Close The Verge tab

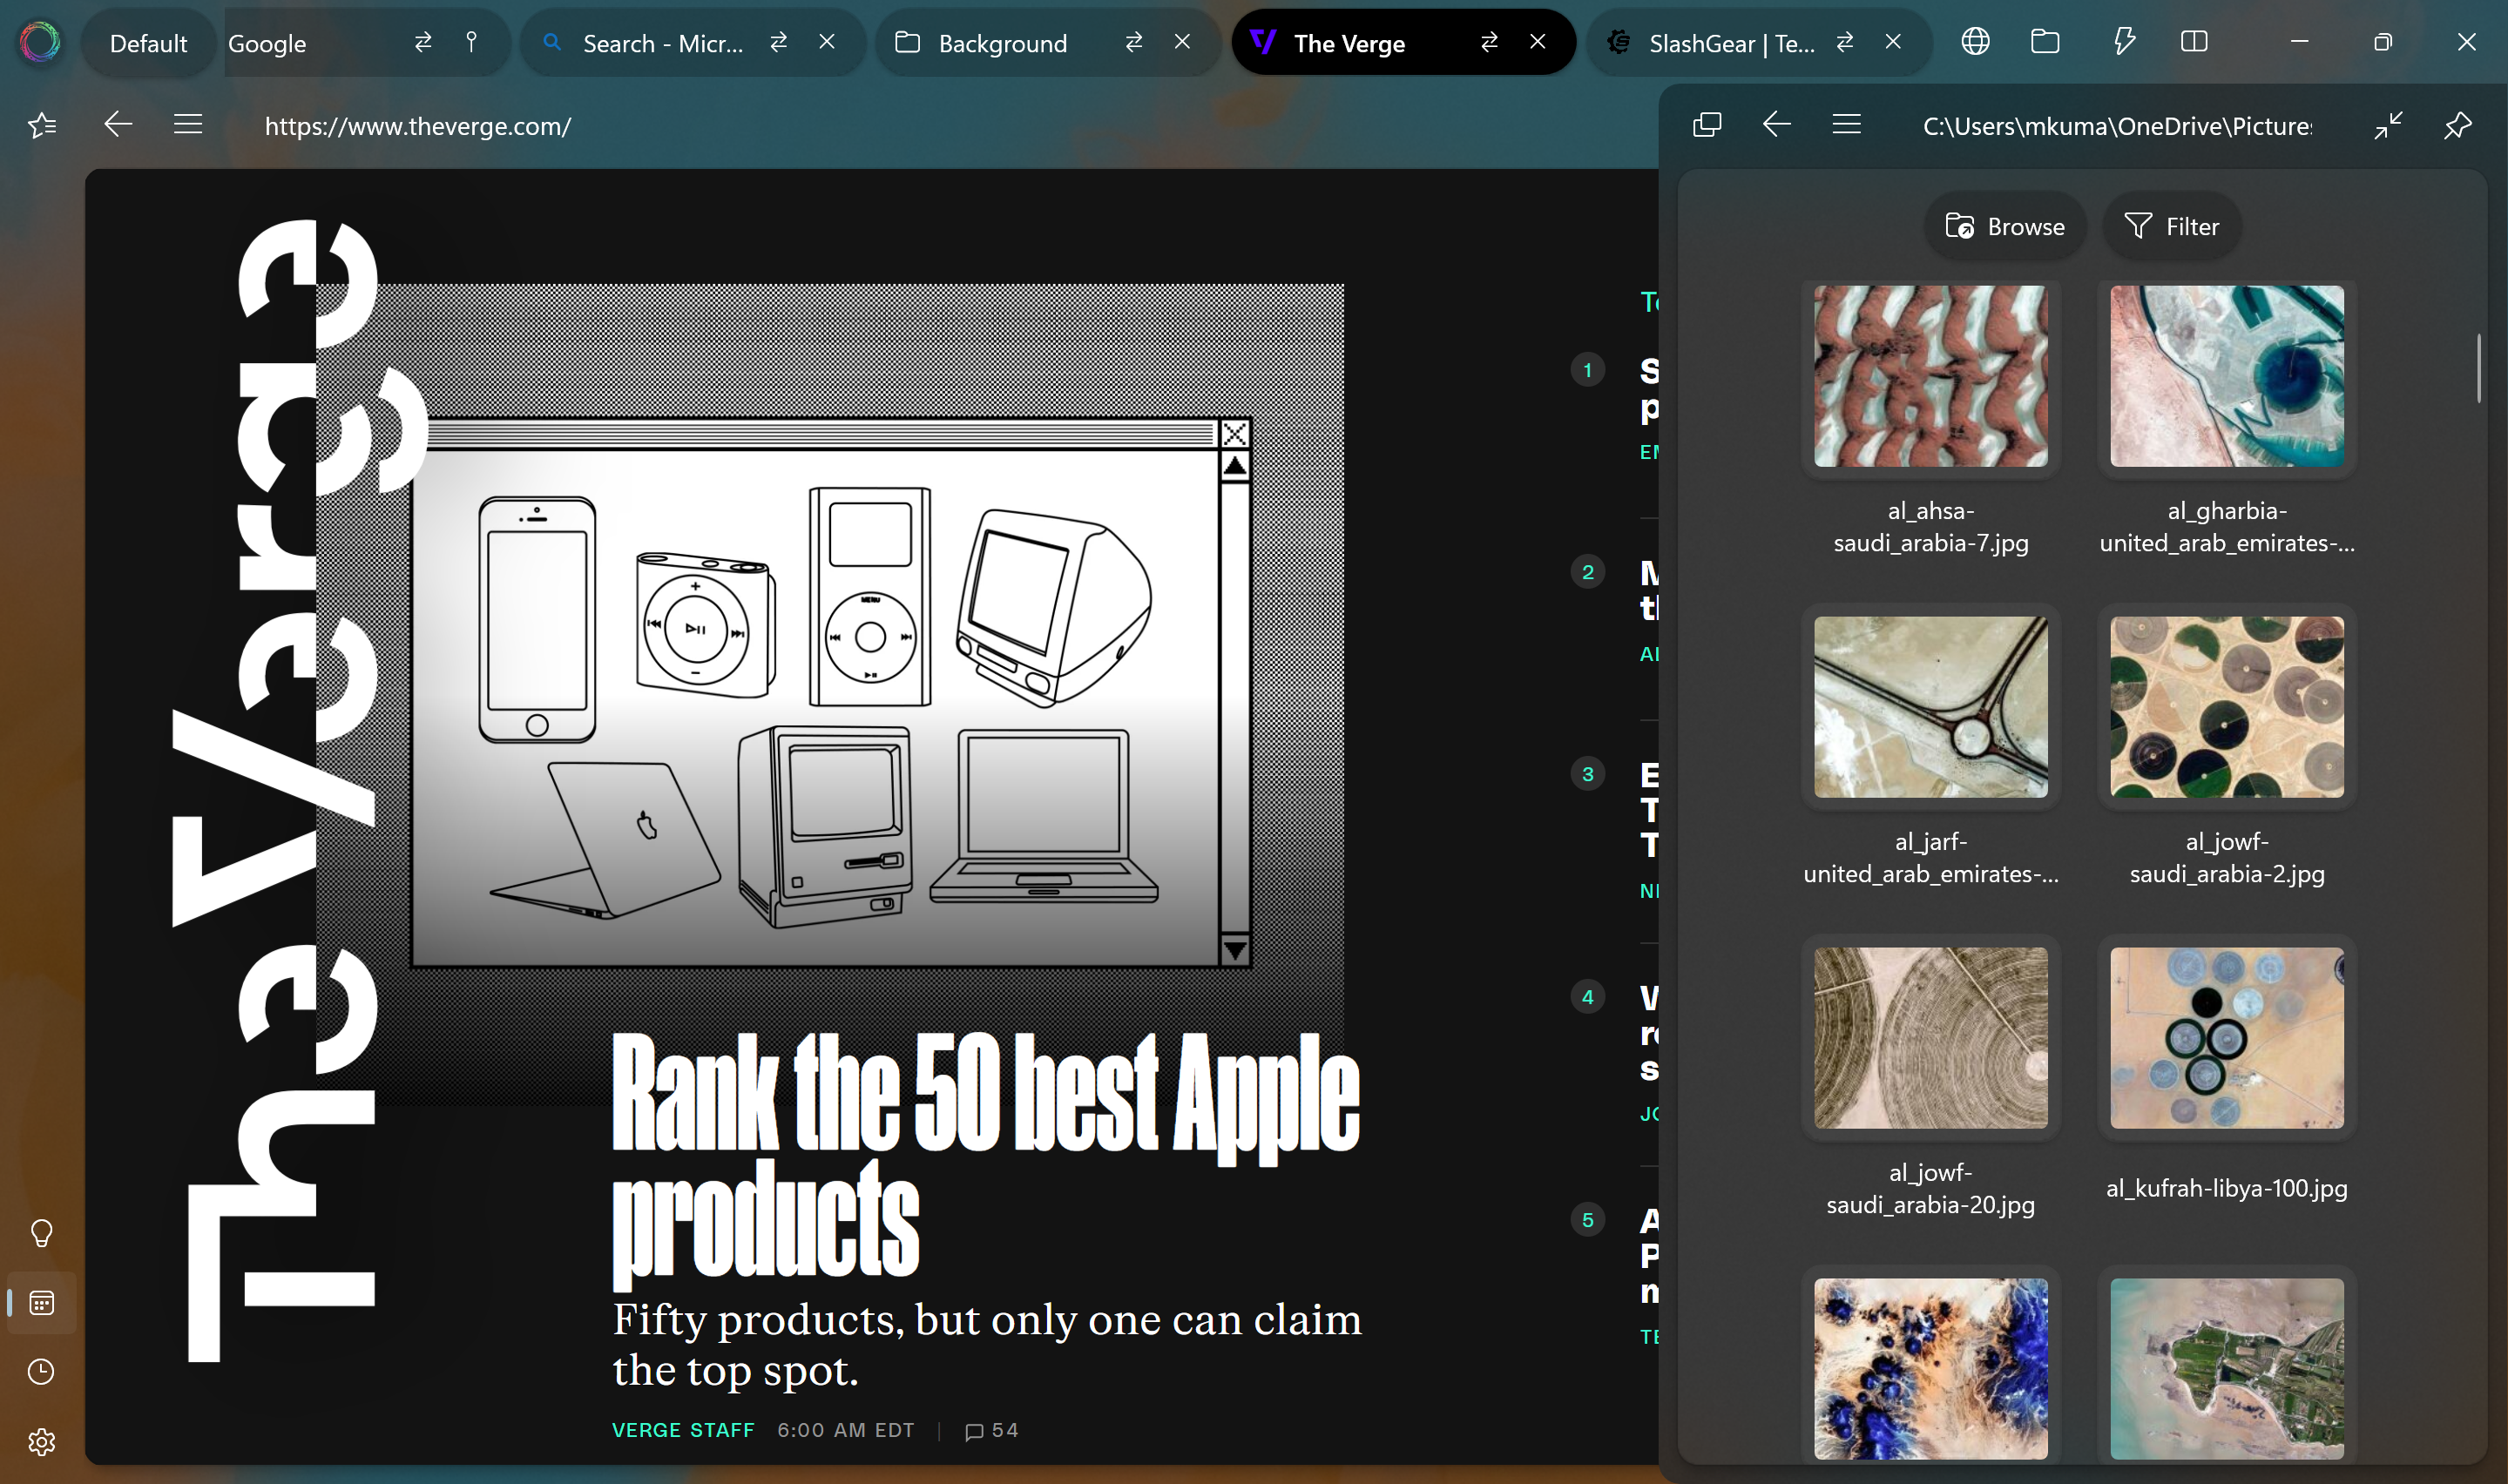(x=1538, y=42)
